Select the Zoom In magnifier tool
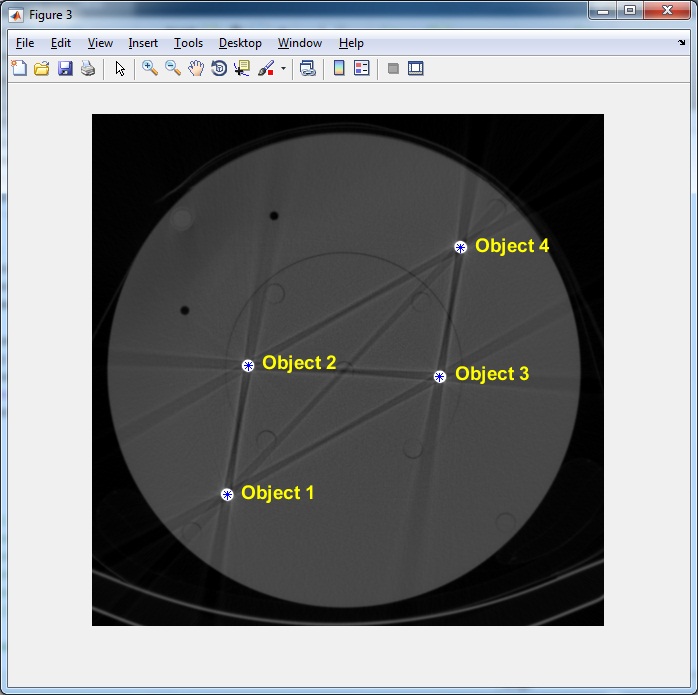 [150, 69]
